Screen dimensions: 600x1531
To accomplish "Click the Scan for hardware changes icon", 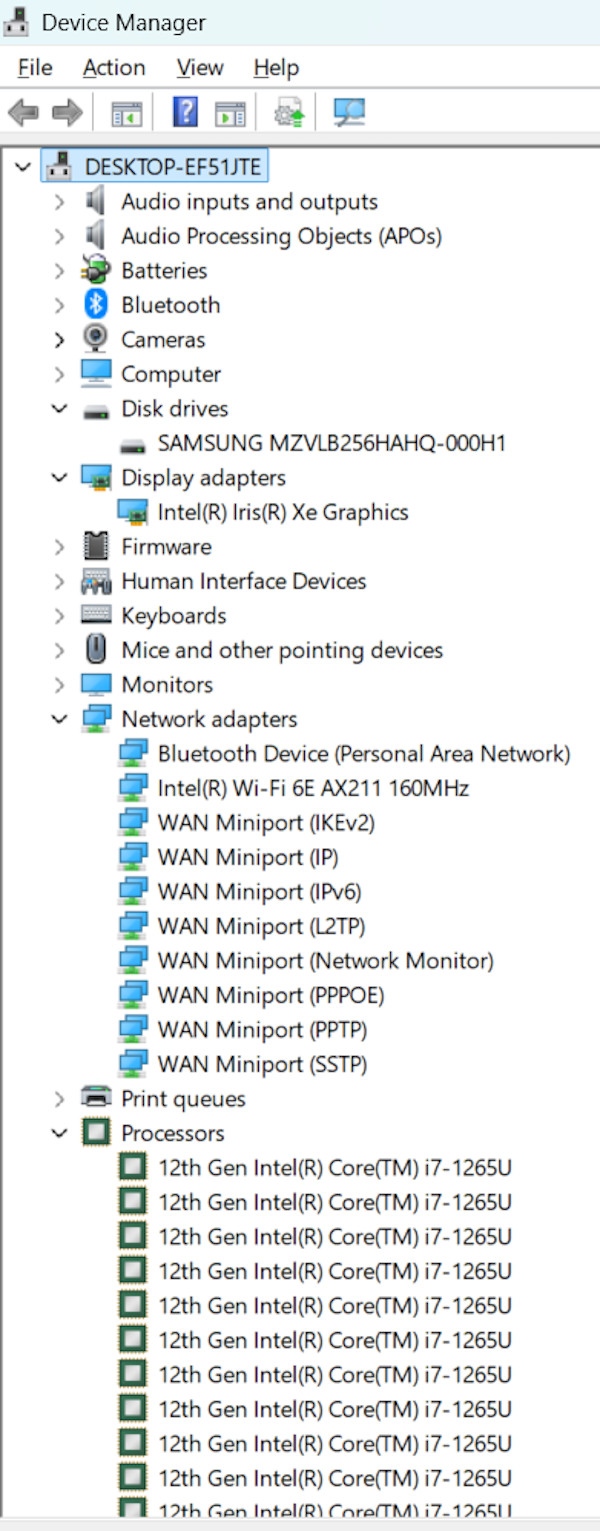I will tap(349, 112).
